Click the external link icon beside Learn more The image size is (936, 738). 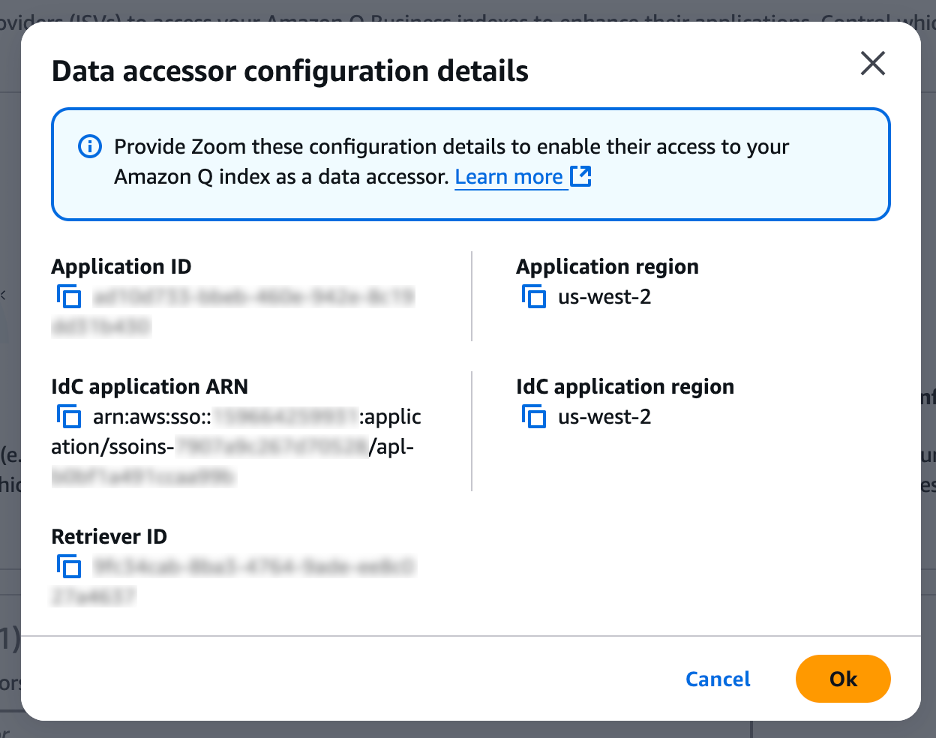581,177
